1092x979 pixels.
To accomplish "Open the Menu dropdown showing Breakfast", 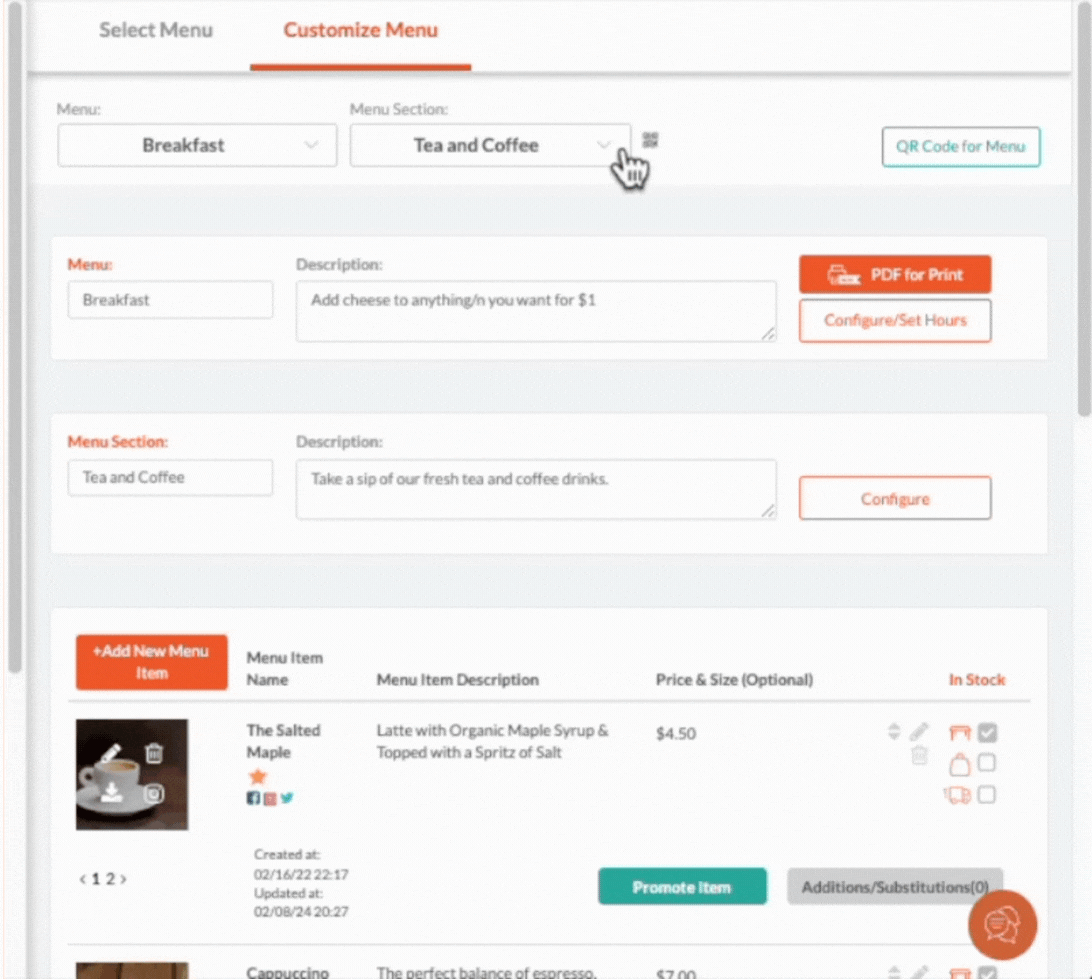I will (x=196, y=145).
